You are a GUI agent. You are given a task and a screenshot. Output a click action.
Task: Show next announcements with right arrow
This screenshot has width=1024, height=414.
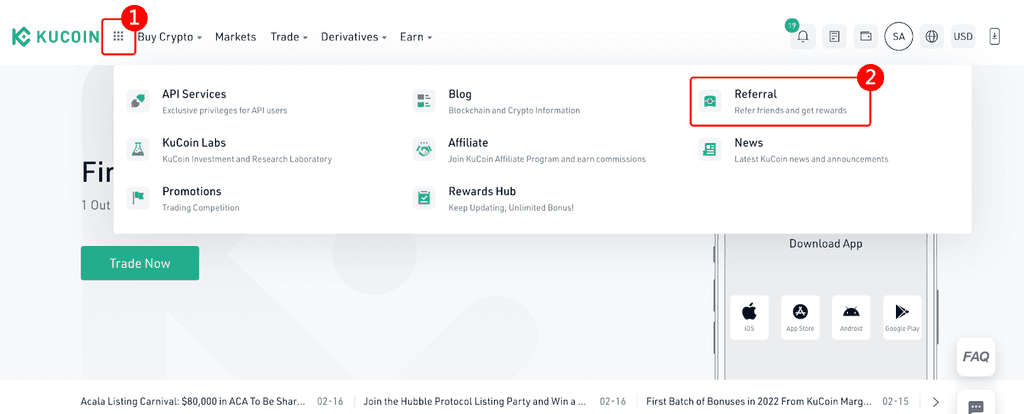936,402
